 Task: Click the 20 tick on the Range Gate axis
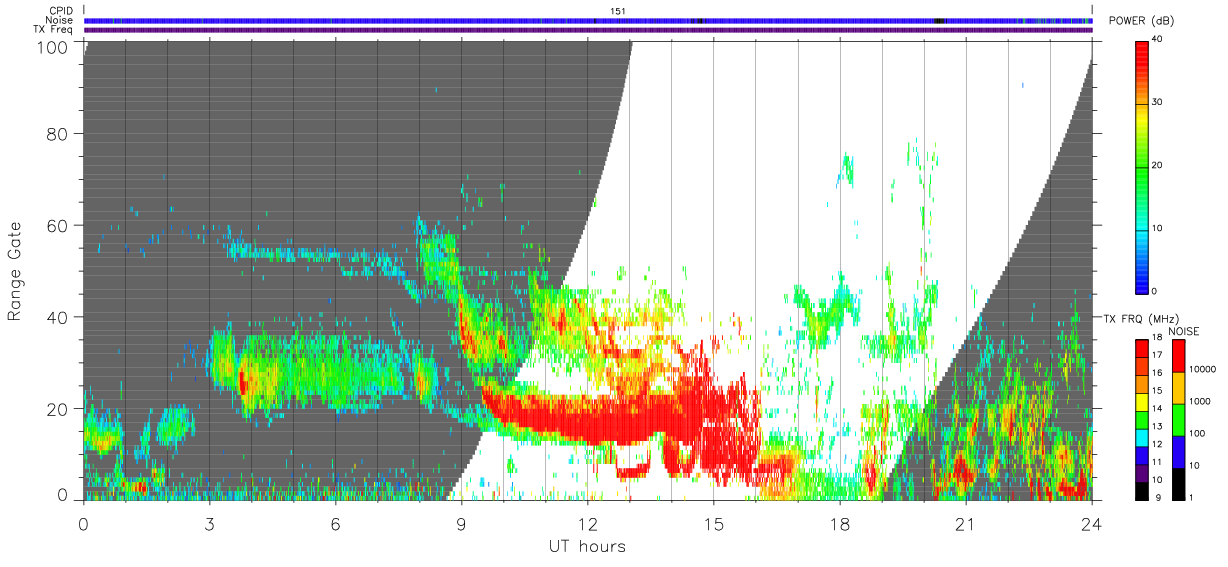tap(58, 409)
